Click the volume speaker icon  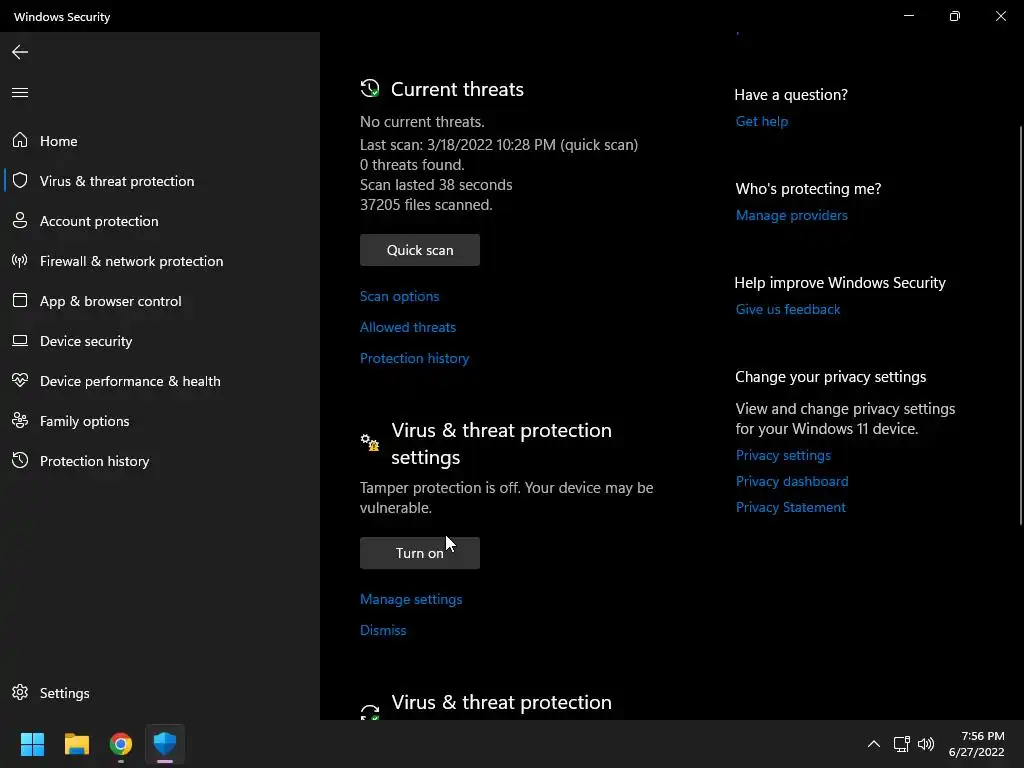[x=926, y=744]
